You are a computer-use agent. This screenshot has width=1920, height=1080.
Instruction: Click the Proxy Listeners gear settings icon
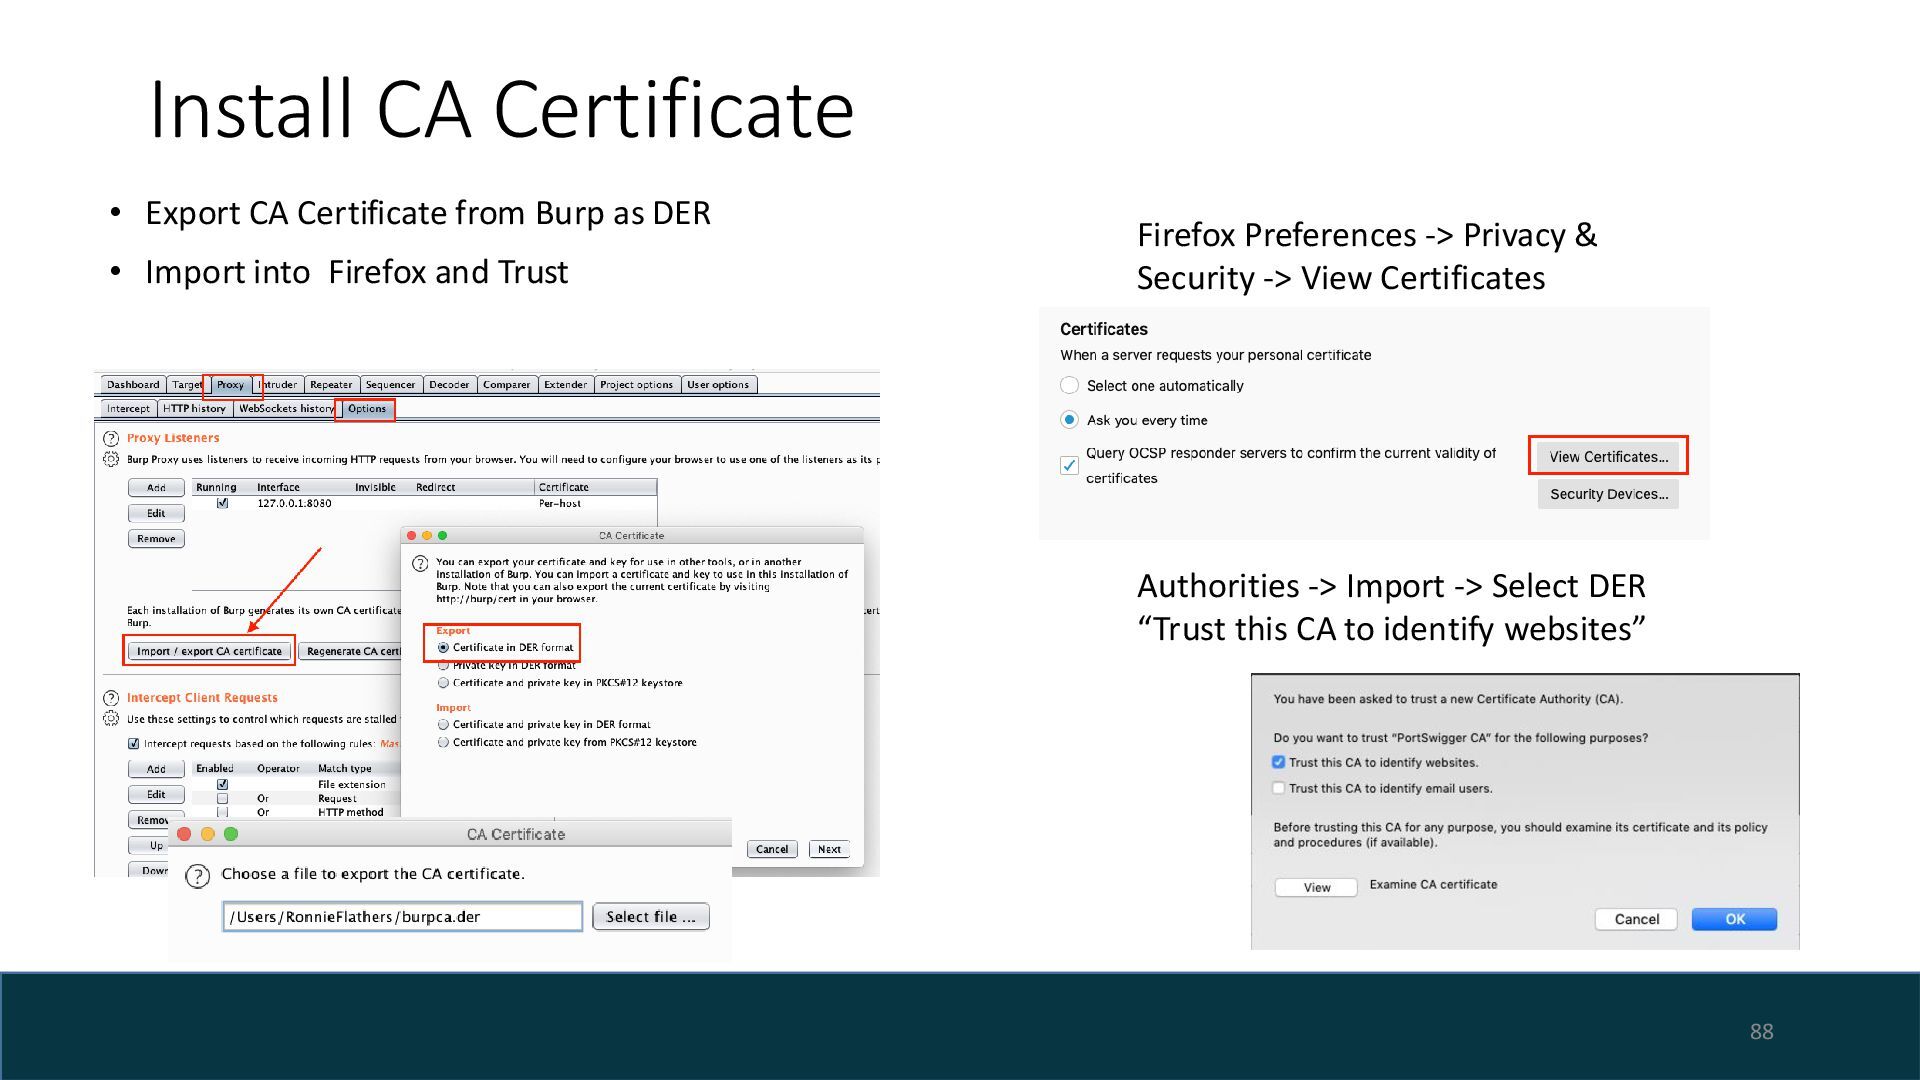(111, 459)
